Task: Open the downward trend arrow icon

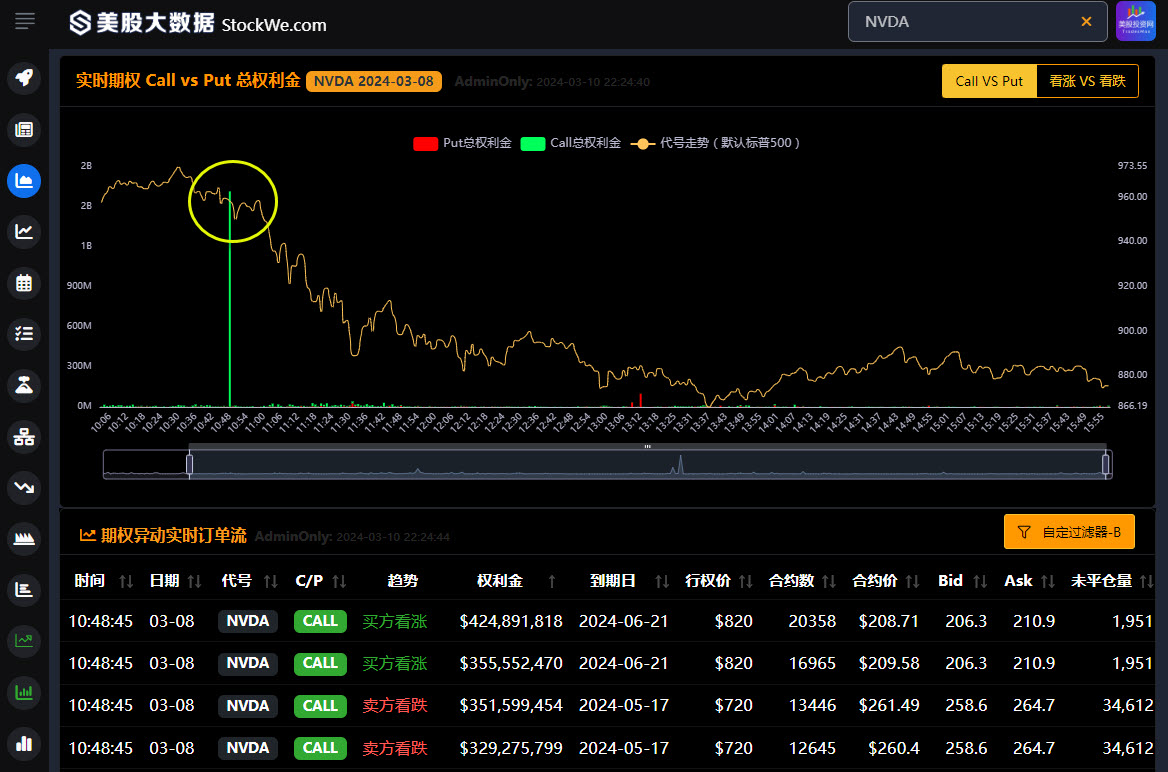Action: pyautogui.click(x=24, y=487)
